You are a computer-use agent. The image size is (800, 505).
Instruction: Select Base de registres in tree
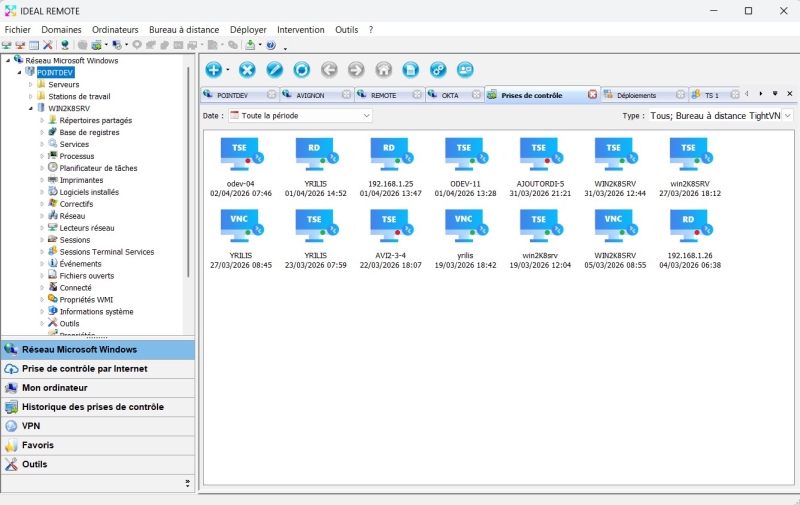click(x=89, y=132)
